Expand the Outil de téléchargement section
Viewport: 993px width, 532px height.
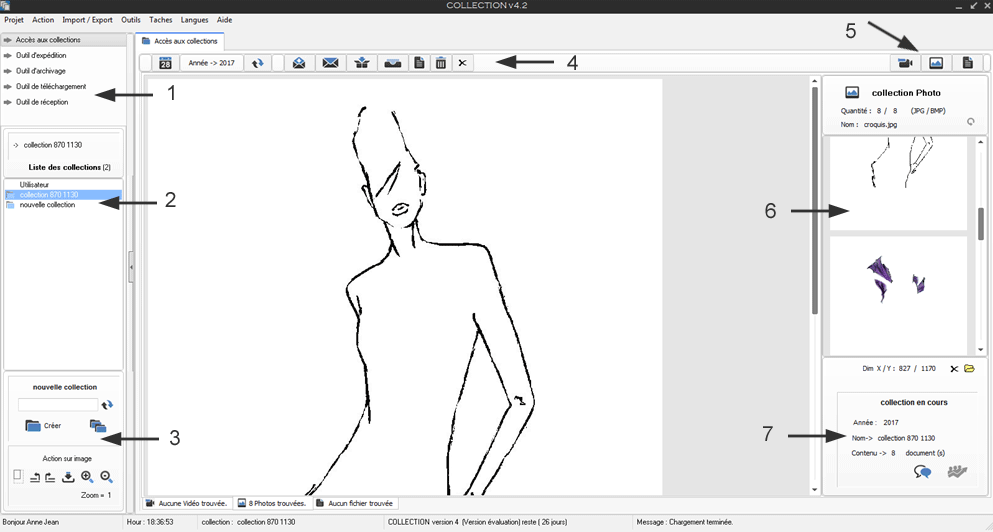[51, 86]
